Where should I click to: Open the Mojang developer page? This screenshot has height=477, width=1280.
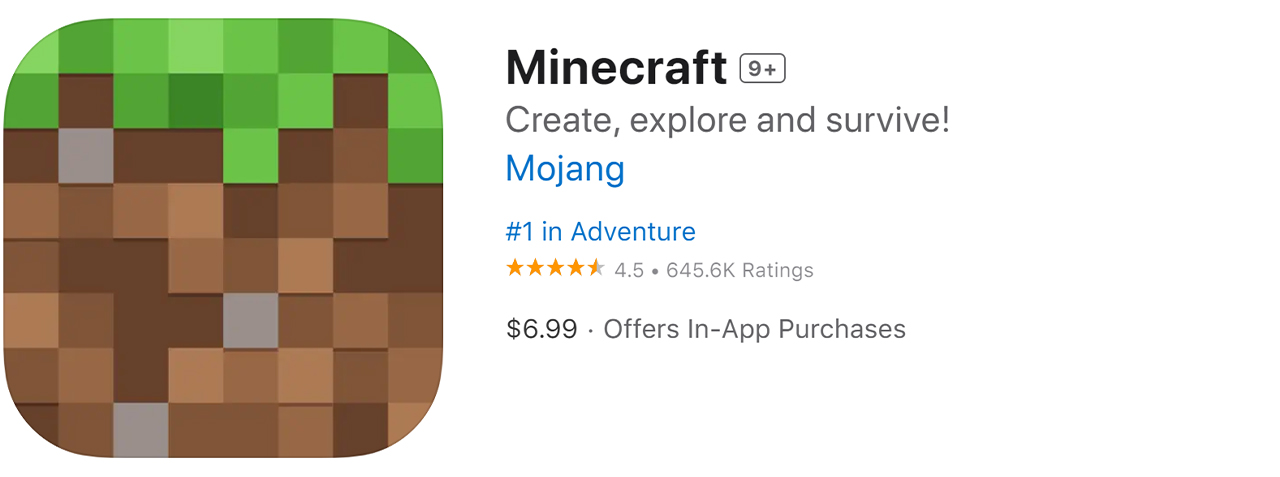(x=565, y=168)
